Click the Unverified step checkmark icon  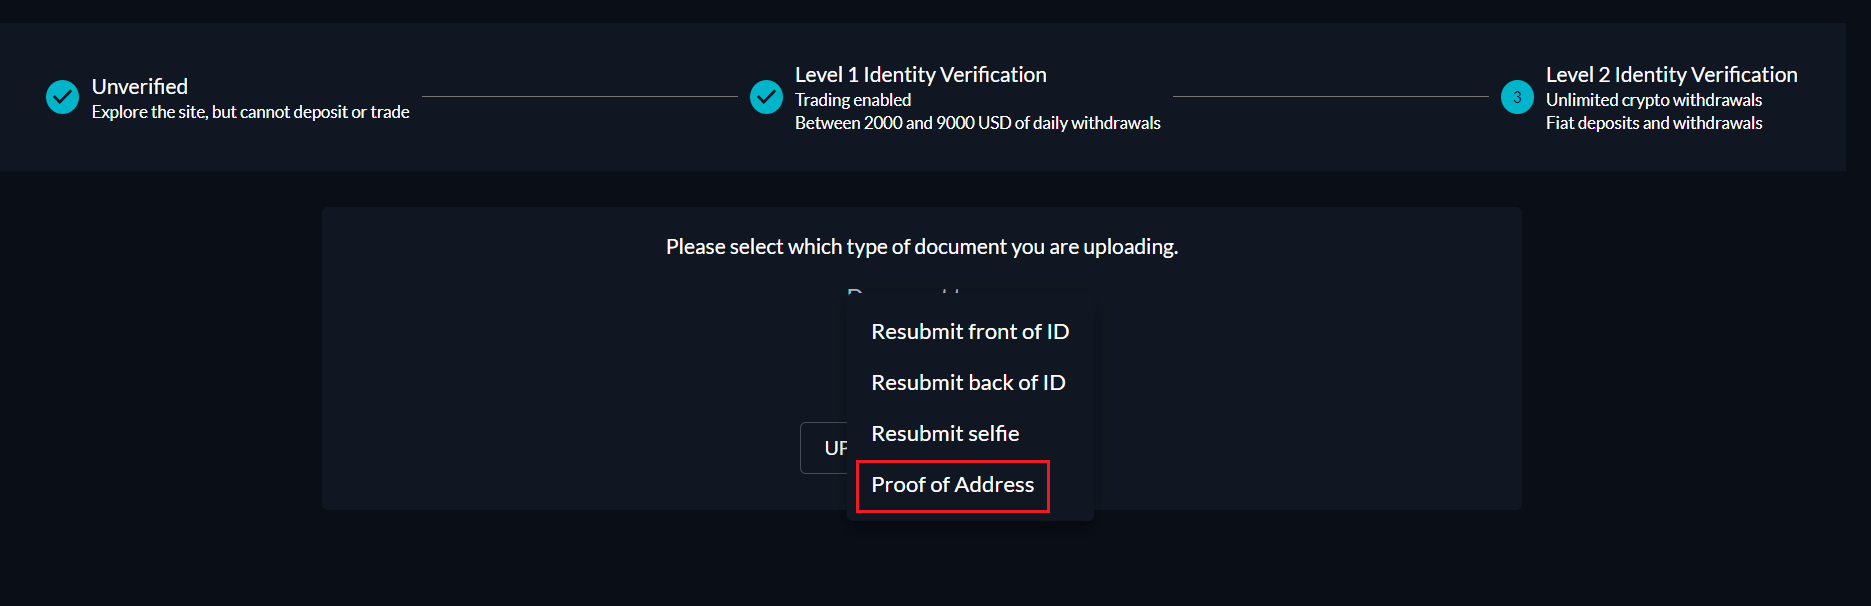point(62,97)
